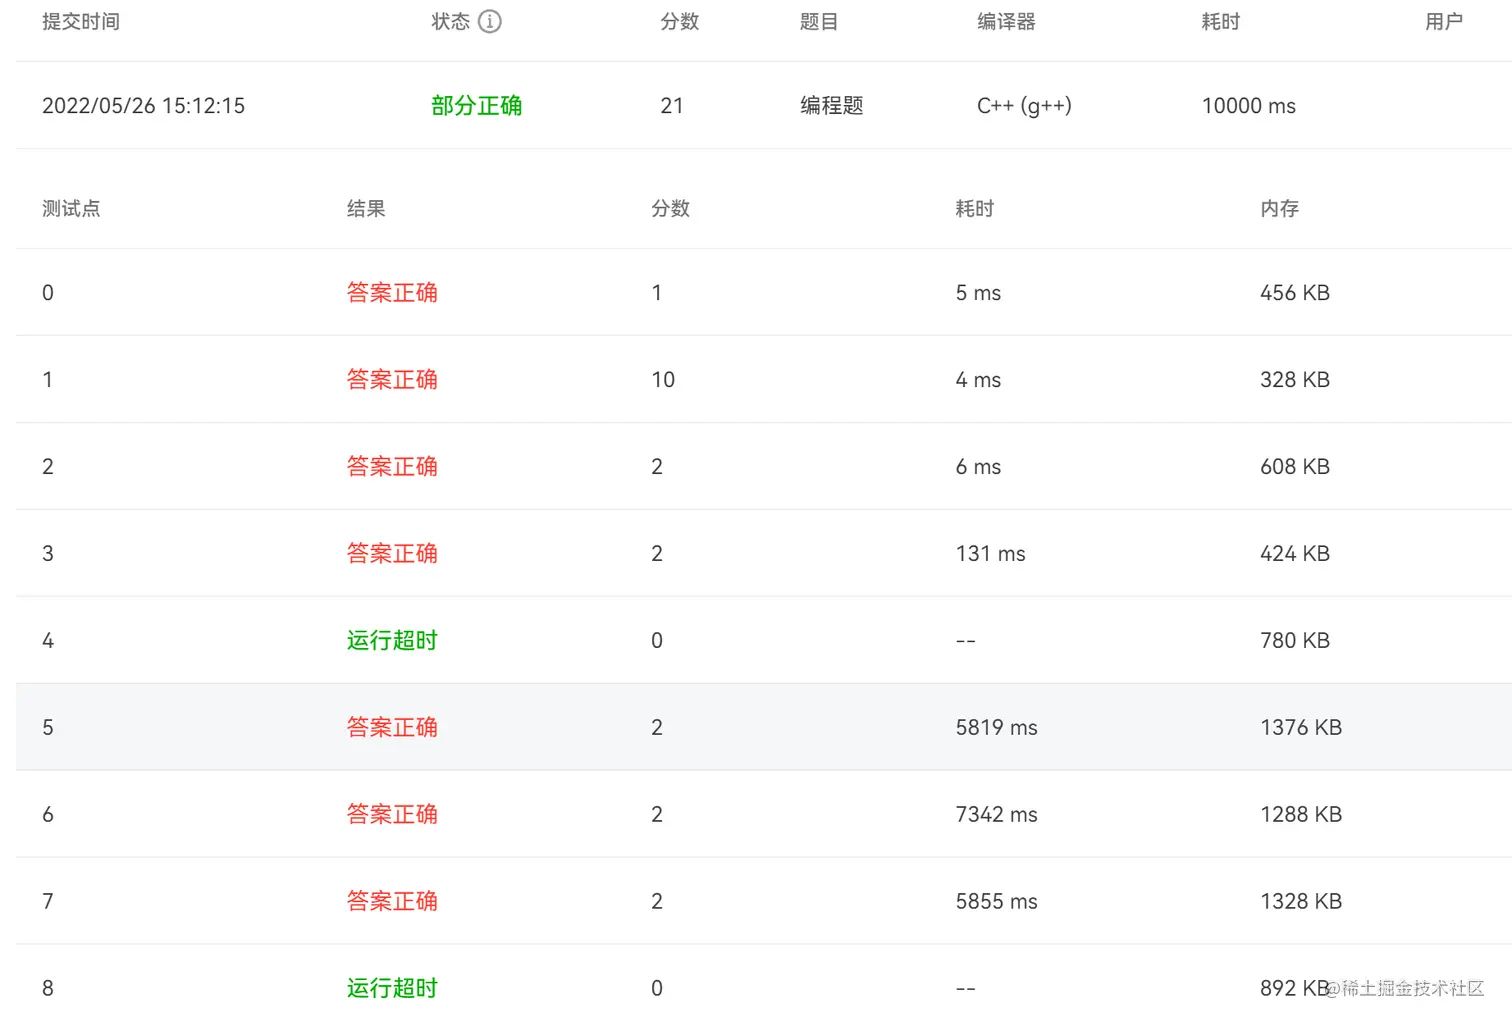
Task: Click the 结果 column header
Action: point(366,208)
